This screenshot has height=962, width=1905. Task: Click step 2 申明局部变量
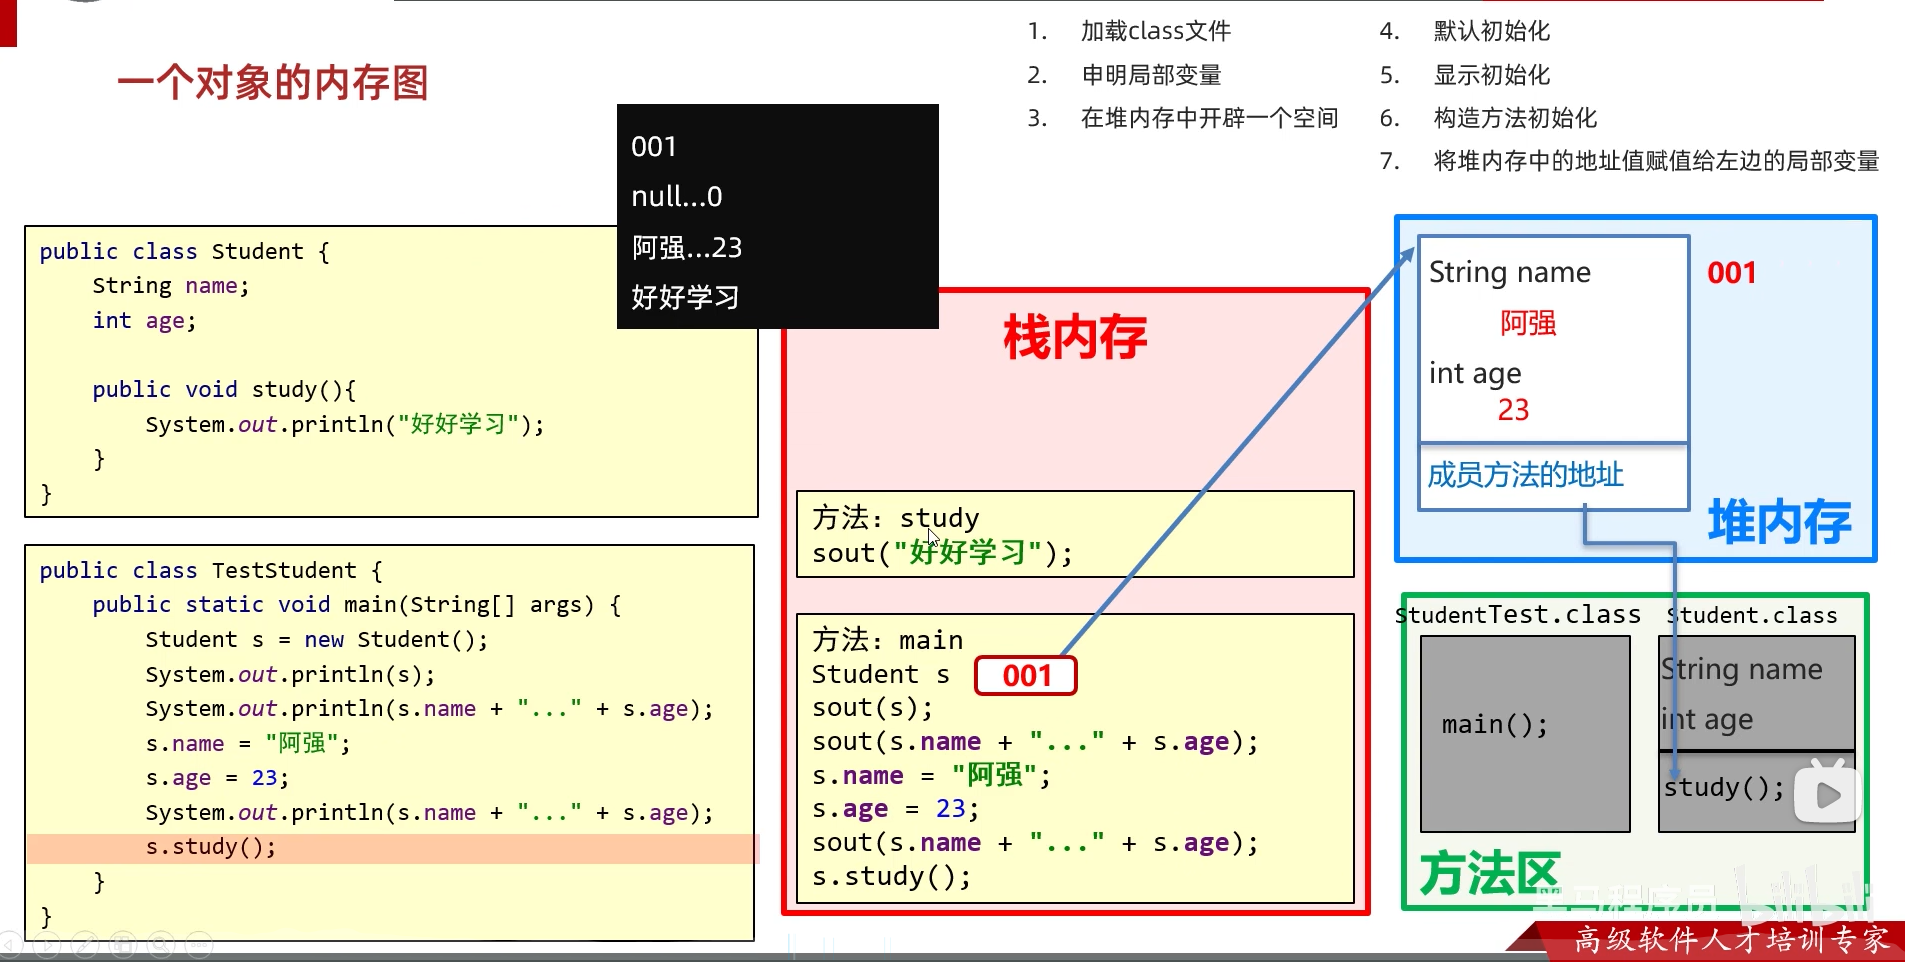click(x=1151, y=75)
